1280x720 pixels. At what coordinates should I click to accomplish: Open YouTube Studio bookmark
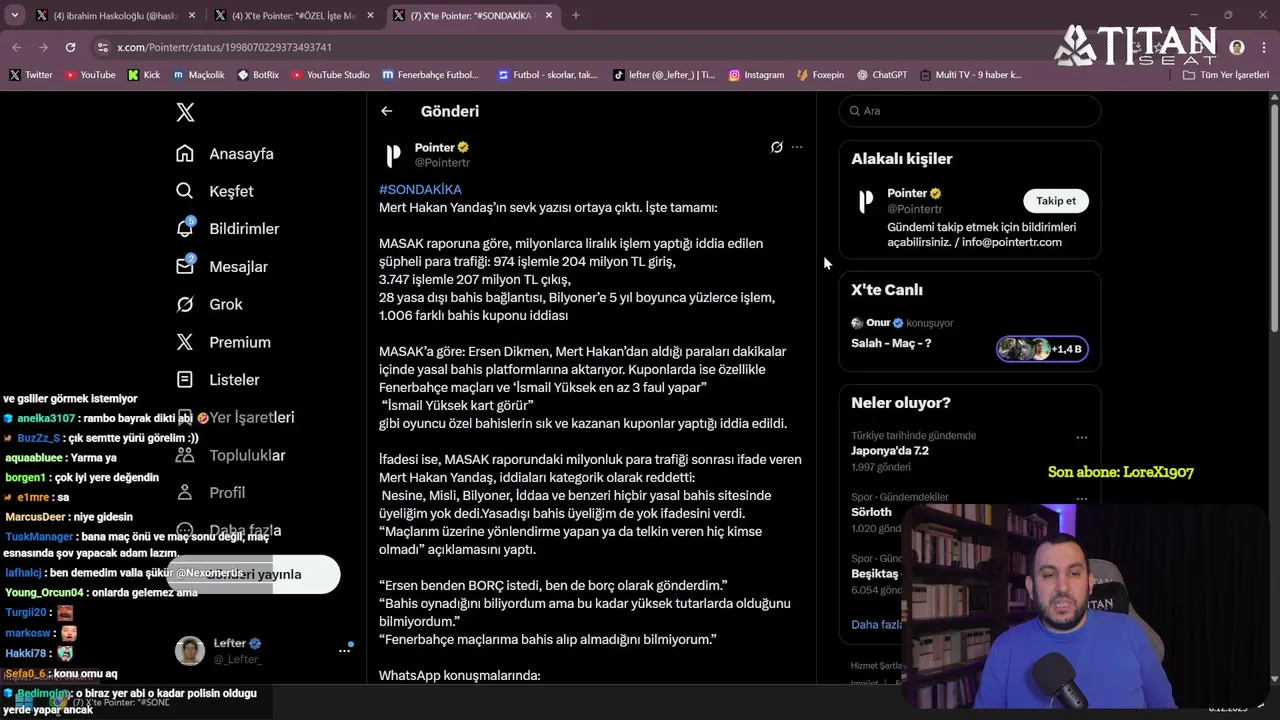click(329, 75)
